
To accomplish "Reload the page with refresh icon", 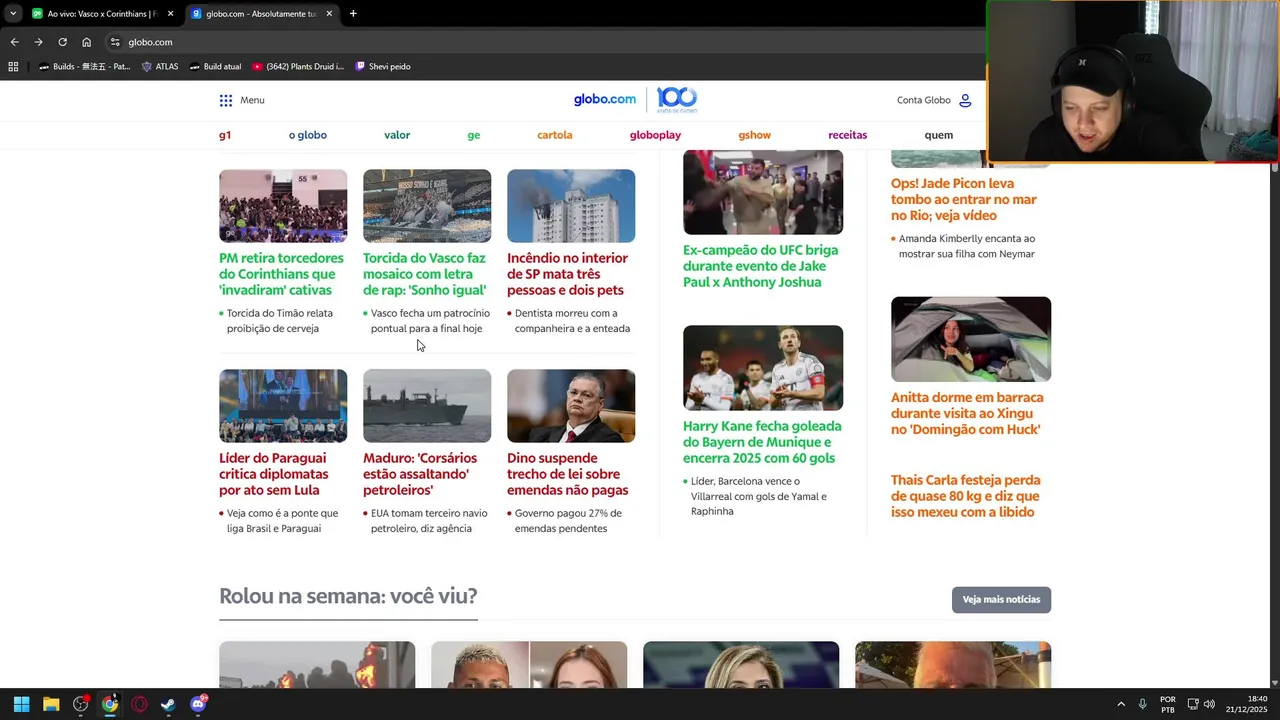I will pyautogui.click(x=62, y=42).
